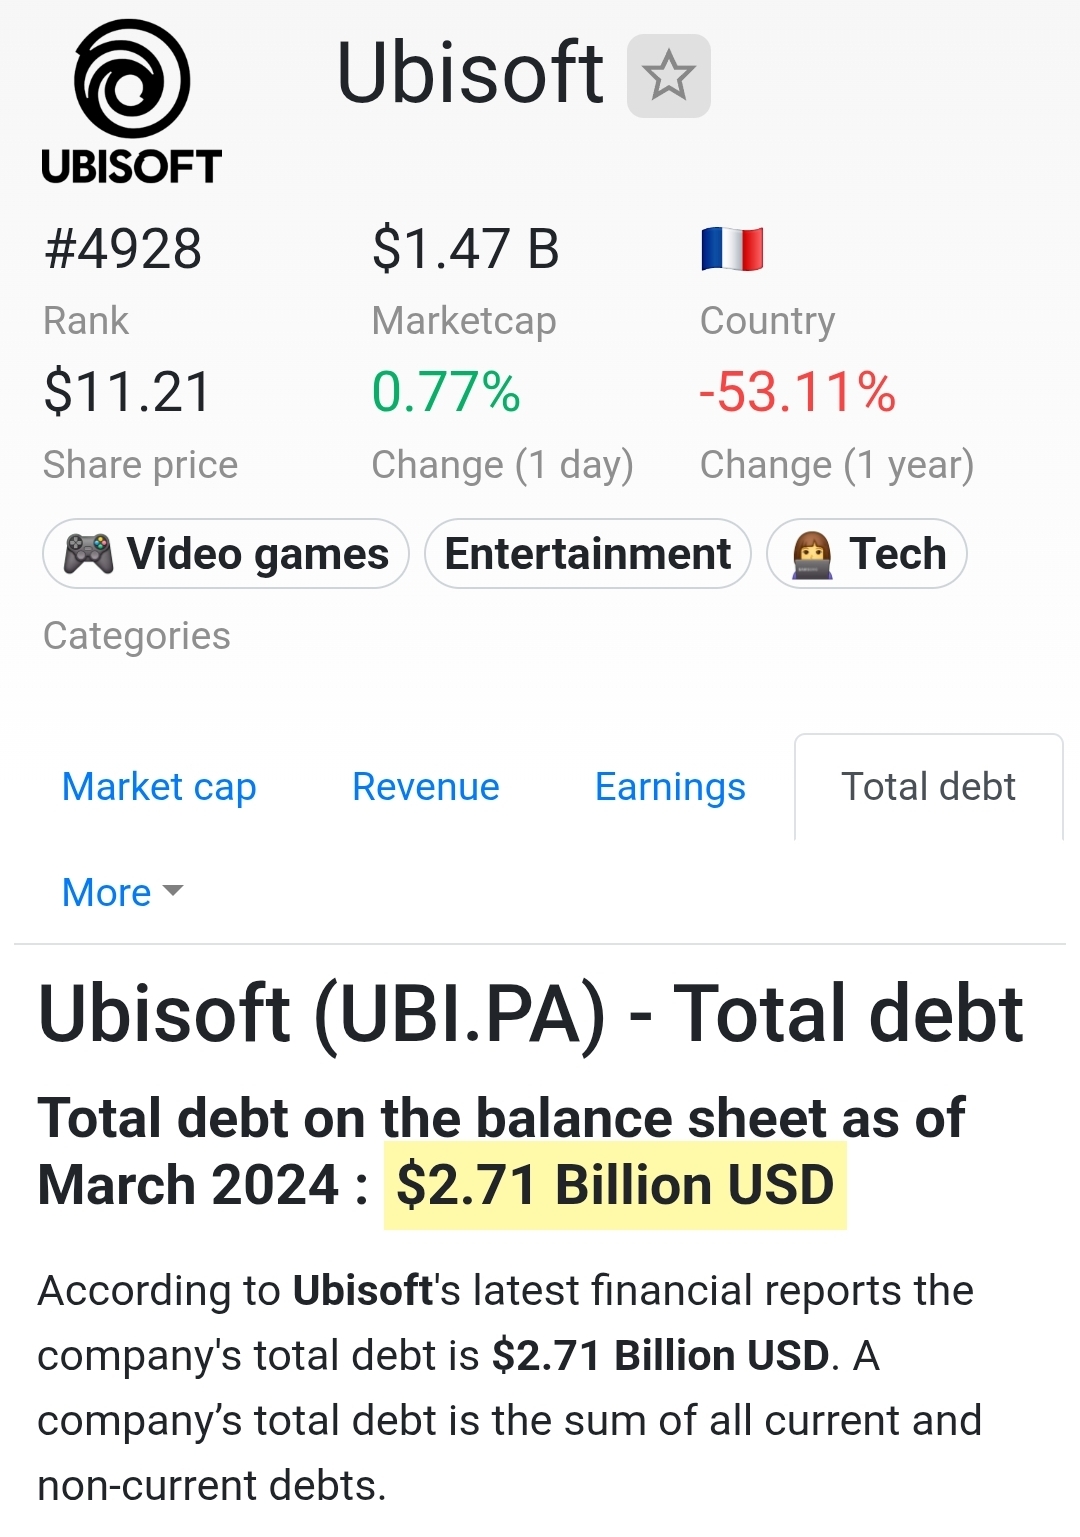Click the Ubisoft (UBI.PA) - Total debt heading
Image resolution: width=1080 pixels, height=1537 pixels.
(x=530, y=1014)
